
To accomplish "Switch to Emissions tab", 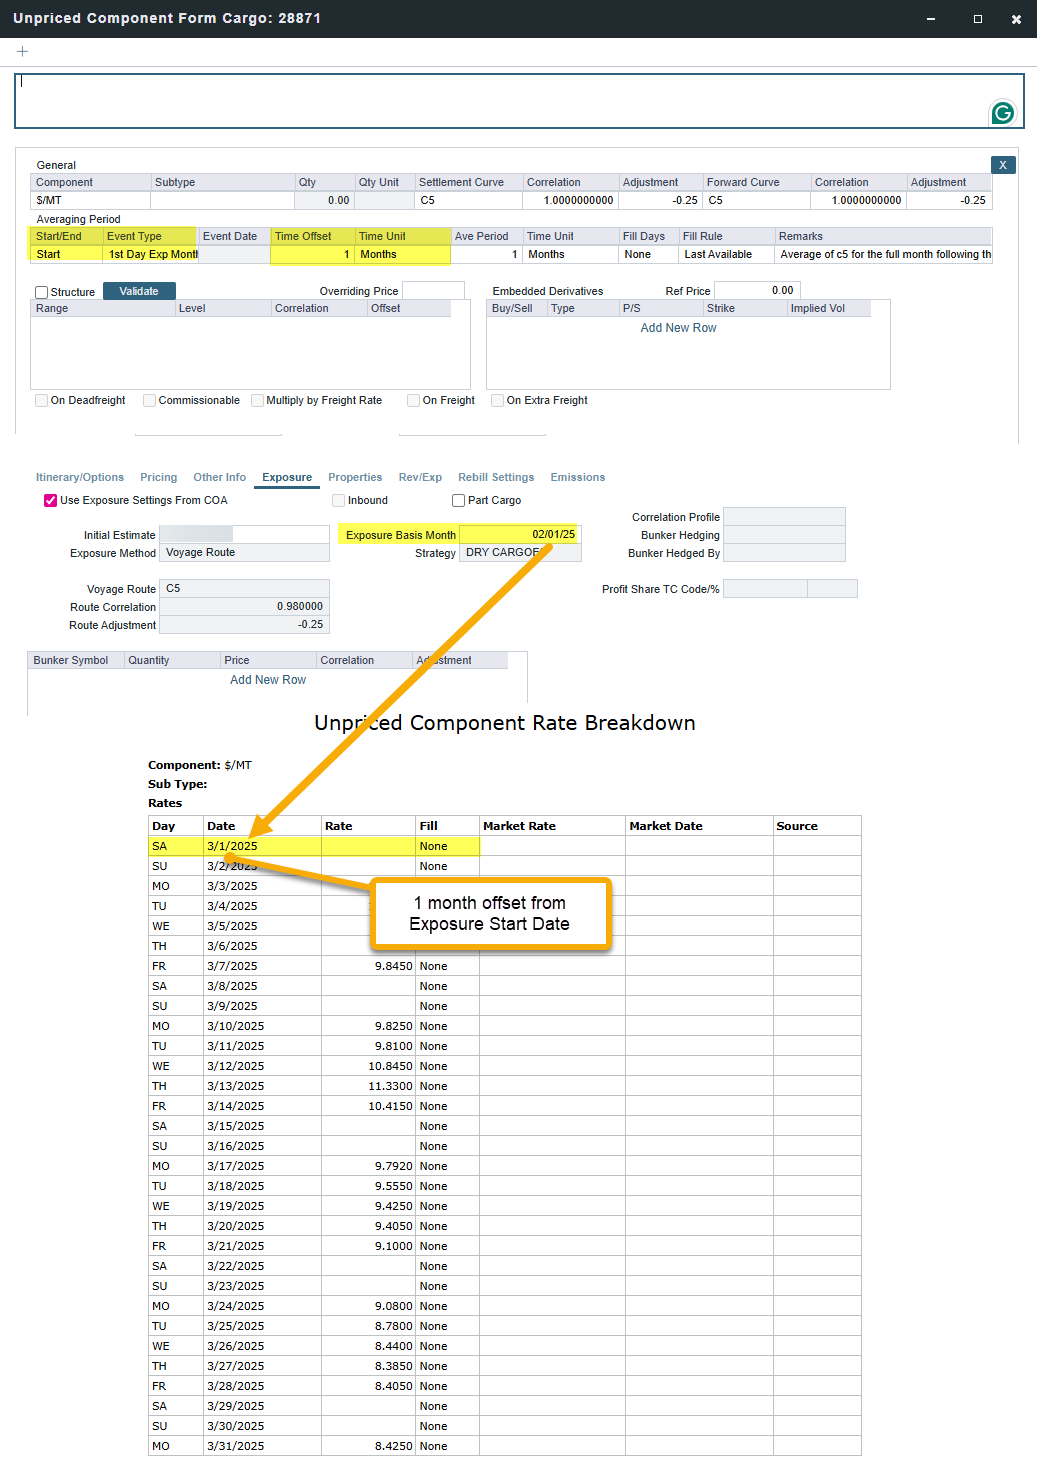I will pos(577,477).
